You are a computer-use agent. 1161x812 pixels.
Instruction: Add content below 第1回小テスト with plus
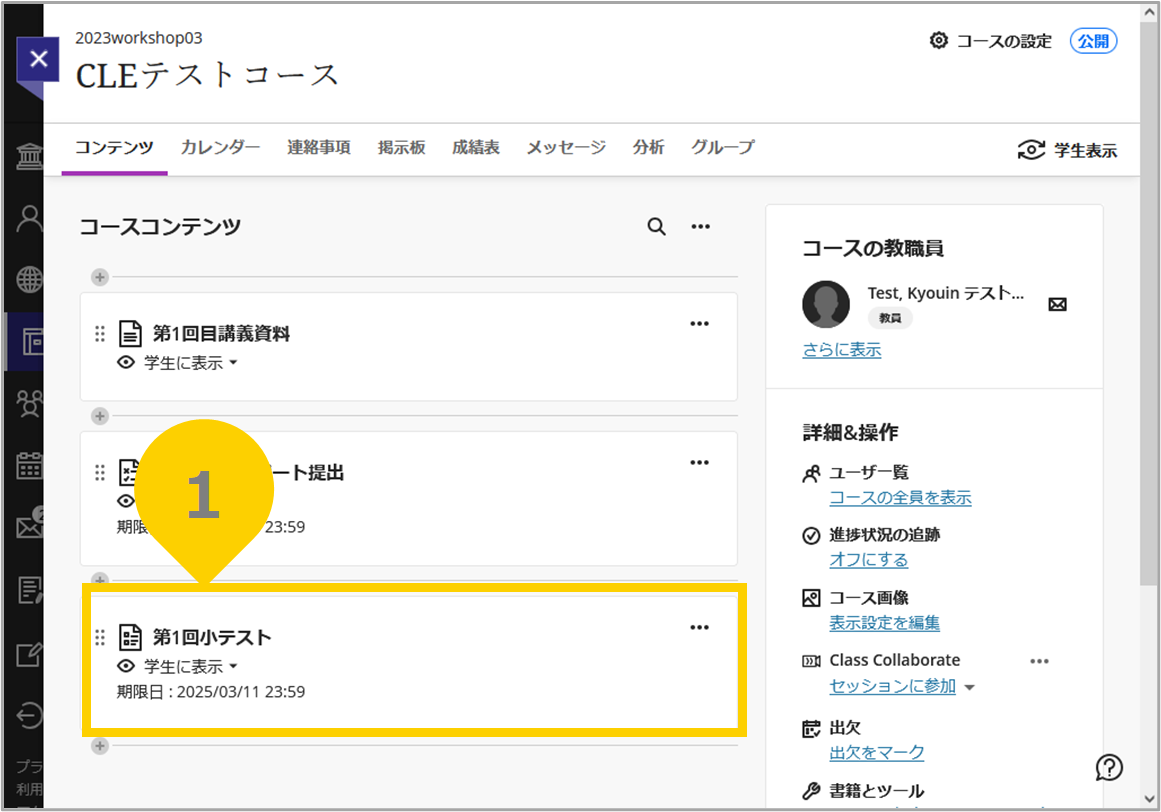100,745
